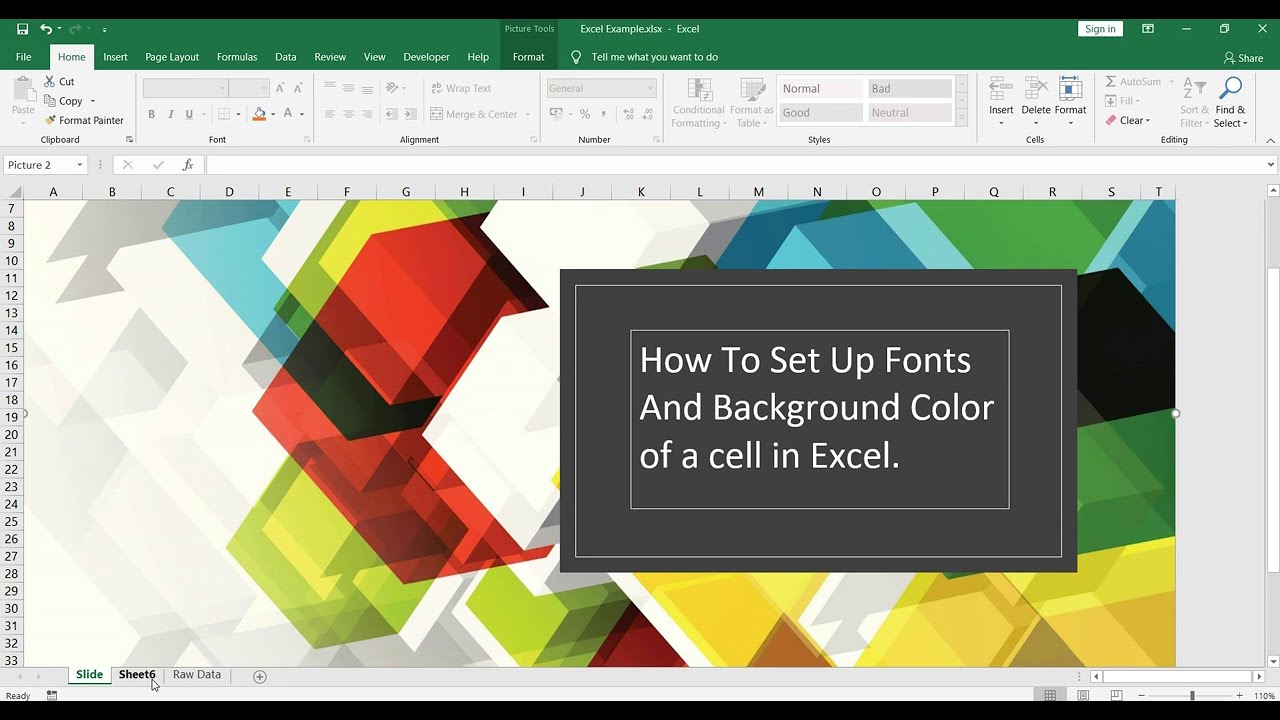The height and width of the screenshot is (720, 1280).
Task: Open the Format cells menu
Action: coord(1070,102)
